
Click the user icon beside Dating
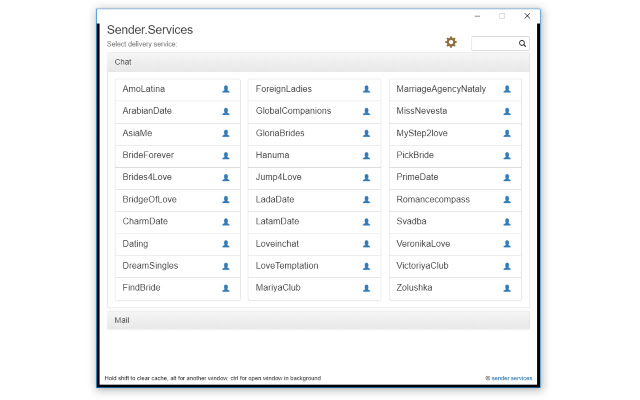coord(226,244)
